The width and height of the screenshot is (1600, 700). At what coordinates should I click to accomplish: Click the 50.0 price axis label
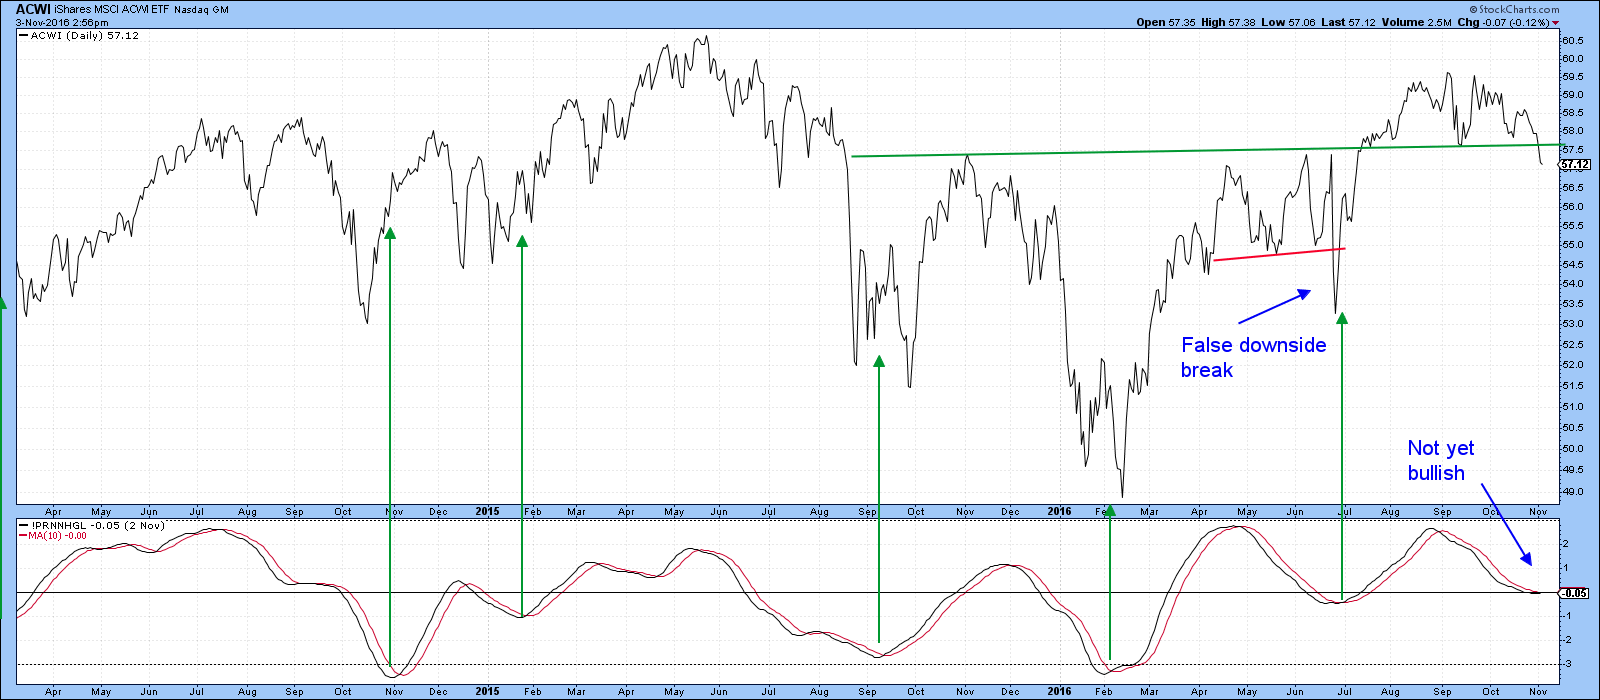[1573, 449]
